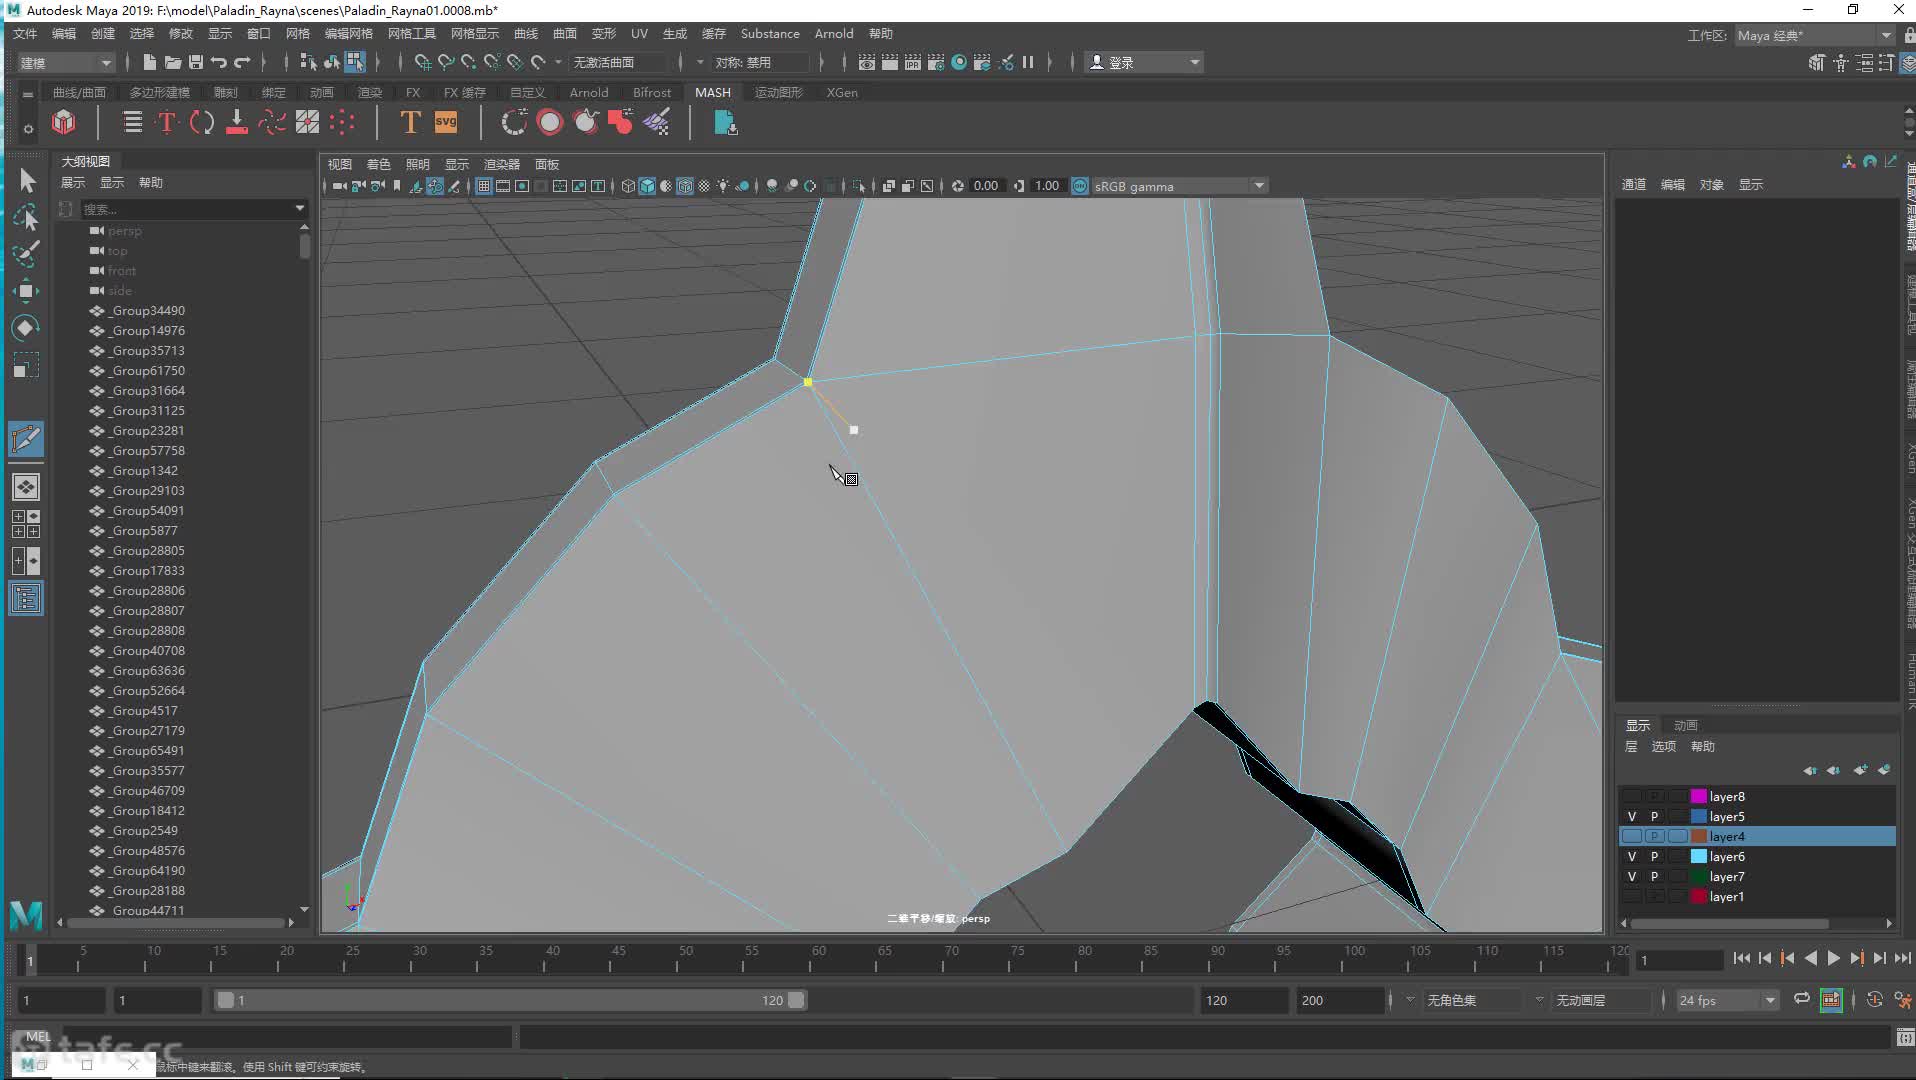Toggle smooth shade all viewport icon
The height and width of the screenshot is (1080, 1916).
[x=647, y=186]
